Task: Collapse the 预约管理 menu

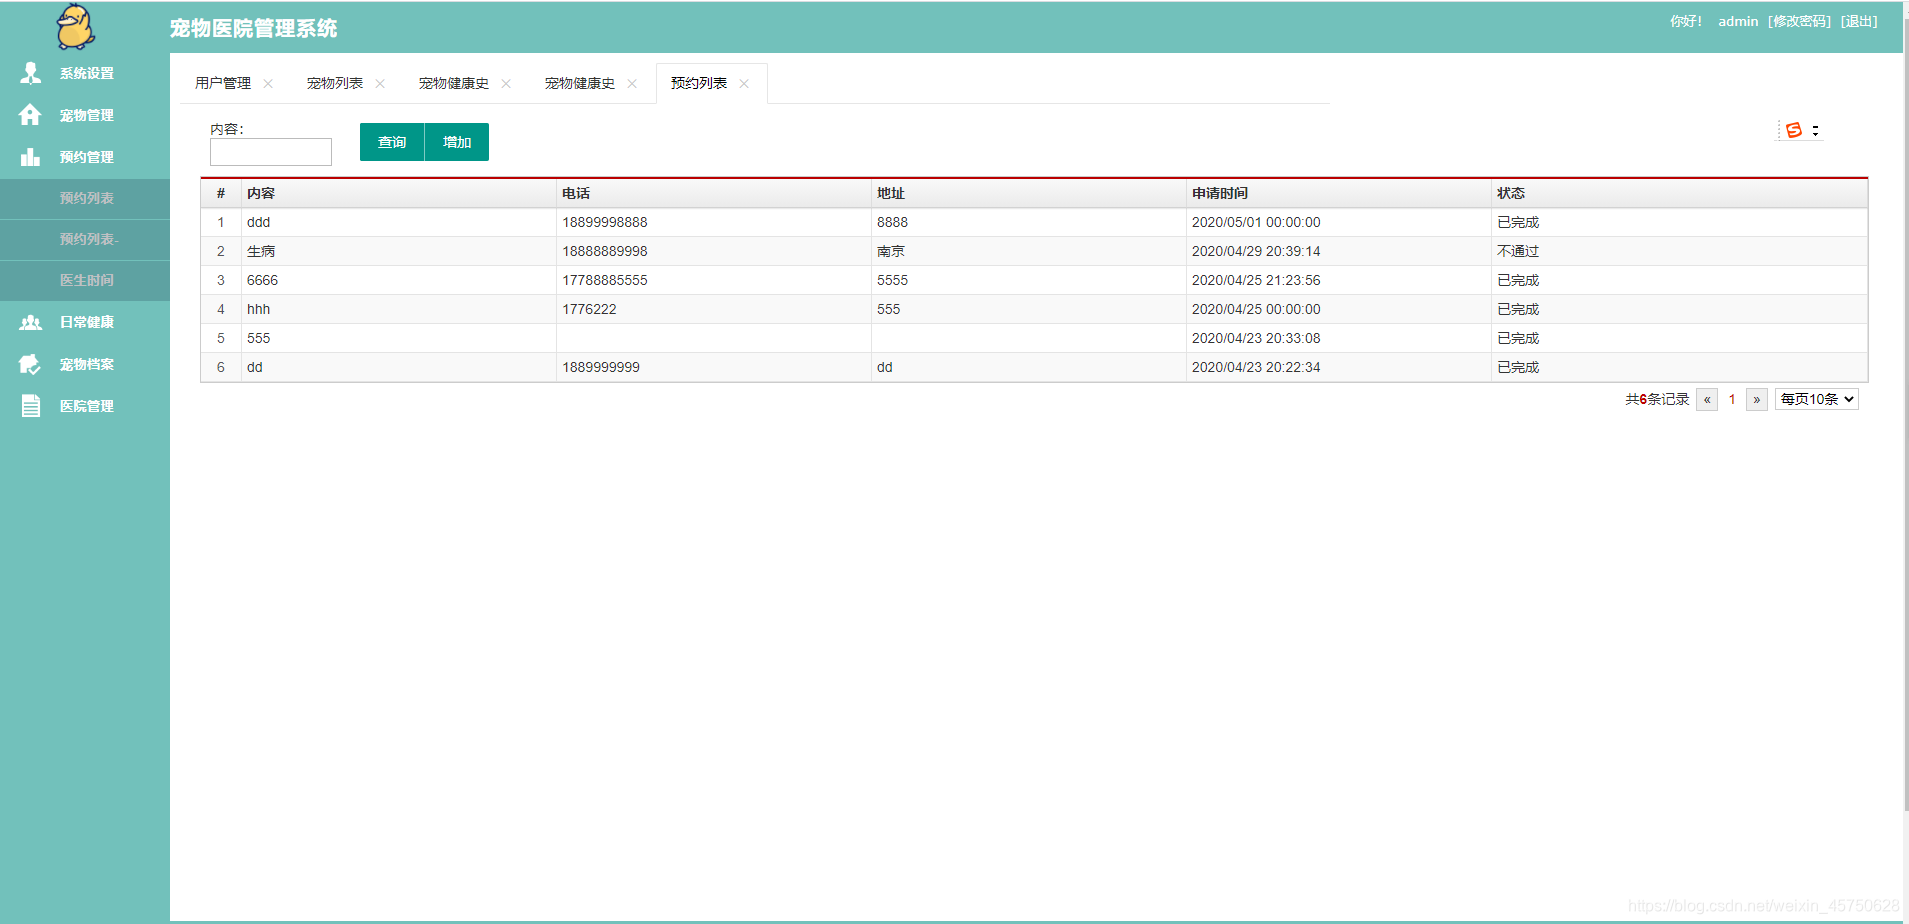Action: (x=85, y=157)
